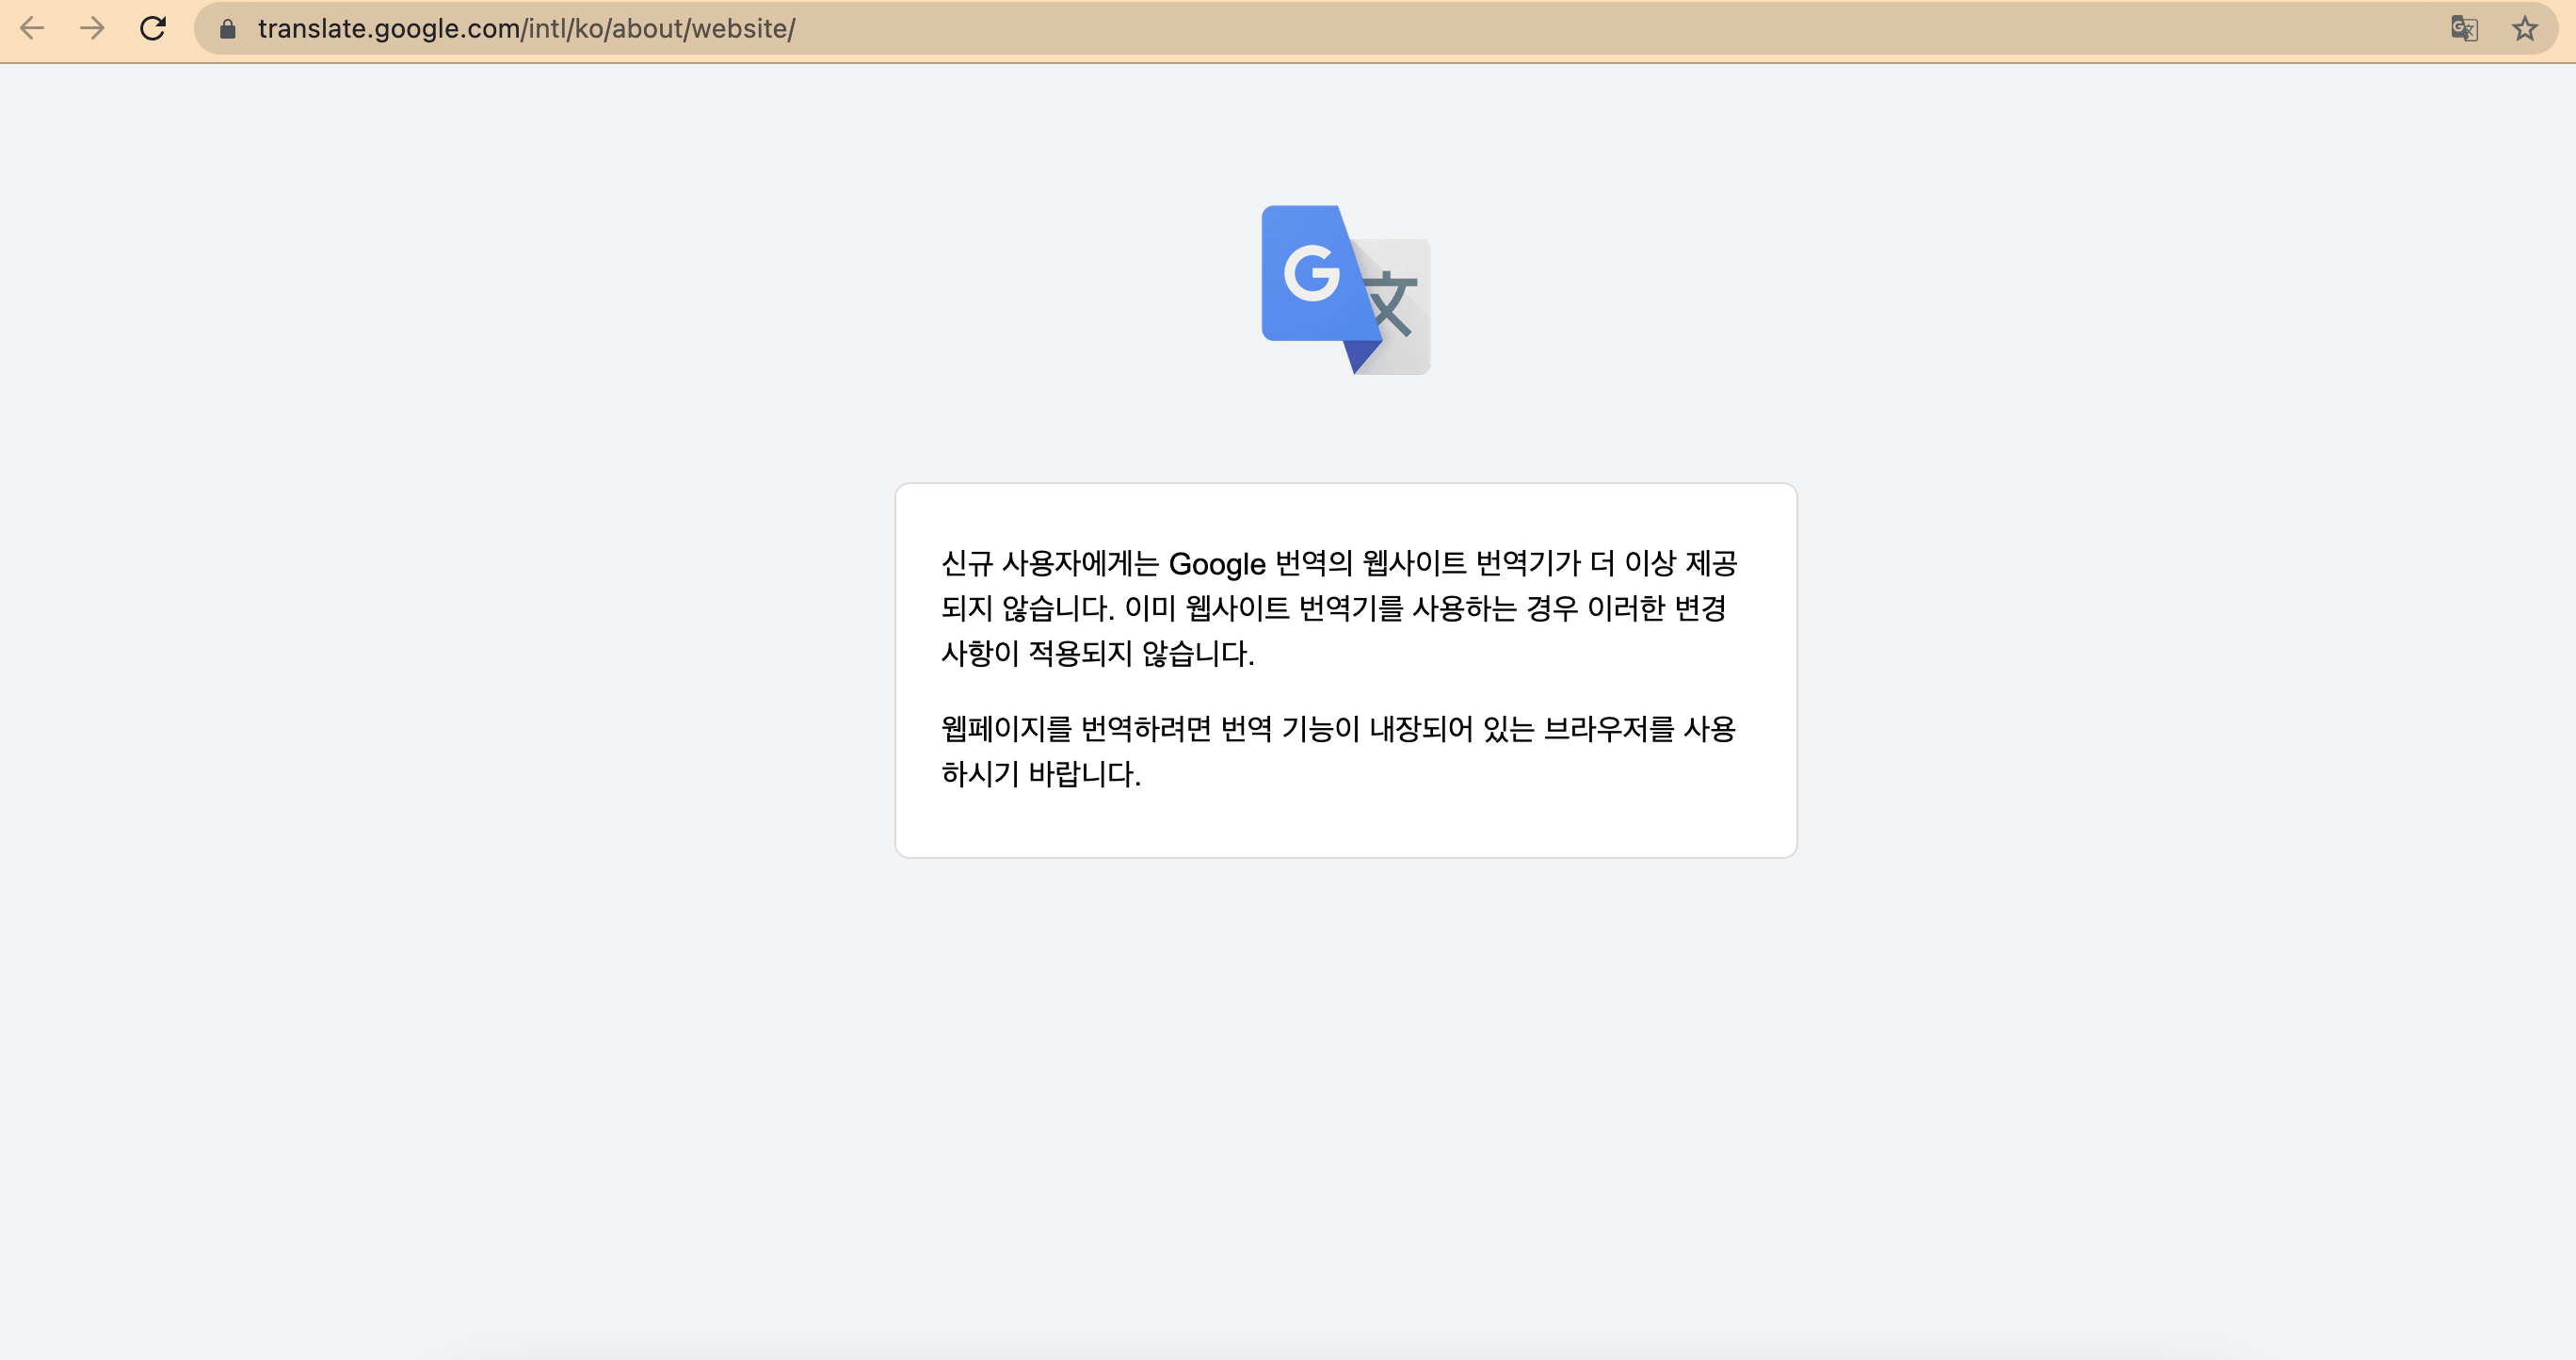Viewport: 2576px width, 1360px height.
Task: Open the translate this page icon
Action: click(x=2464, y=28)
